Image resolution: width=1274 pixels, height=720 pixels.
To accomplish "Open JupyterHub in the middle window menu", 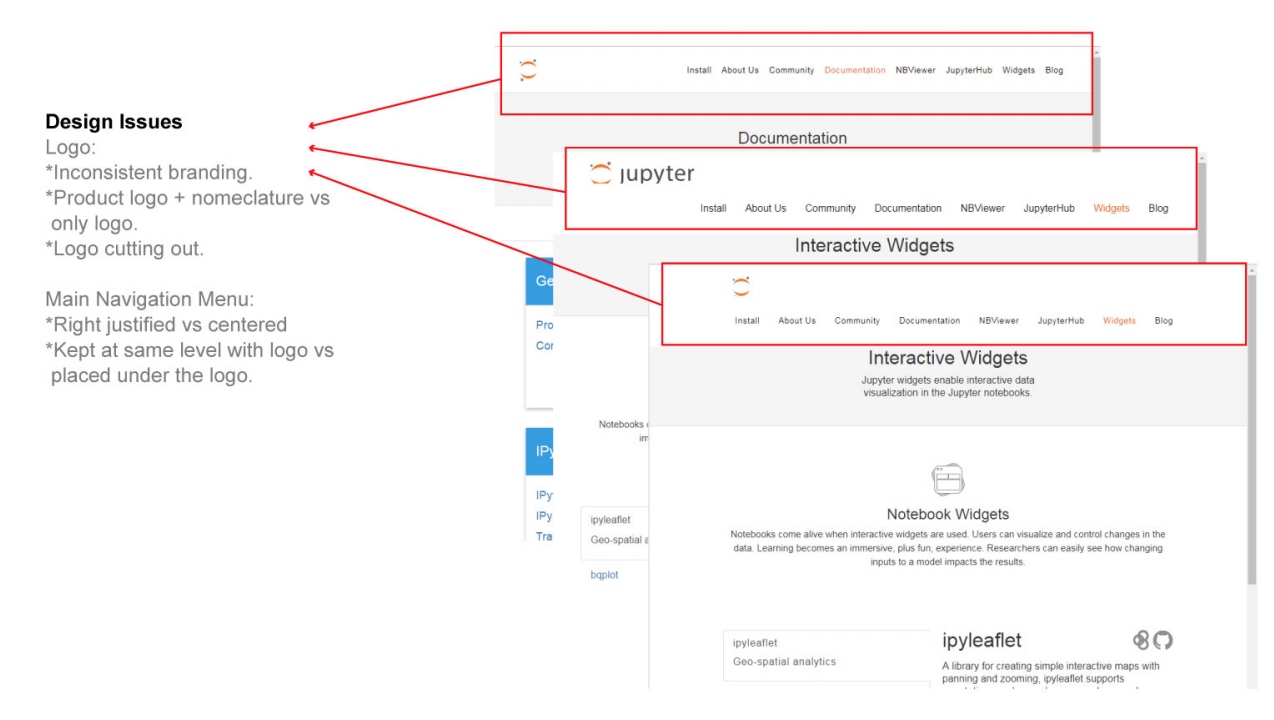I will click(1049, 208).
